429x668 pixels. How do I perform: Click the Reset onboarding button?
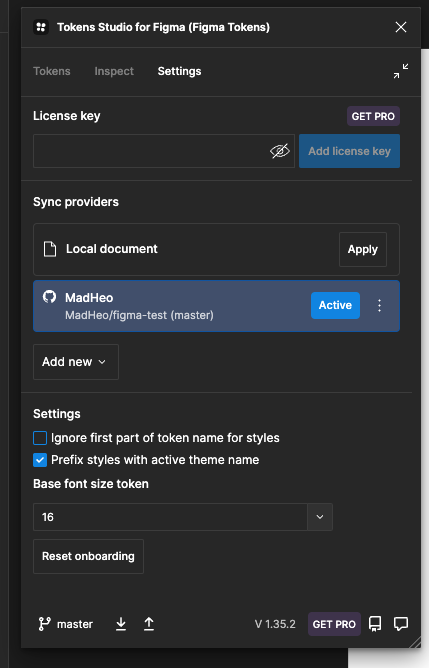(x=88, y=556)
